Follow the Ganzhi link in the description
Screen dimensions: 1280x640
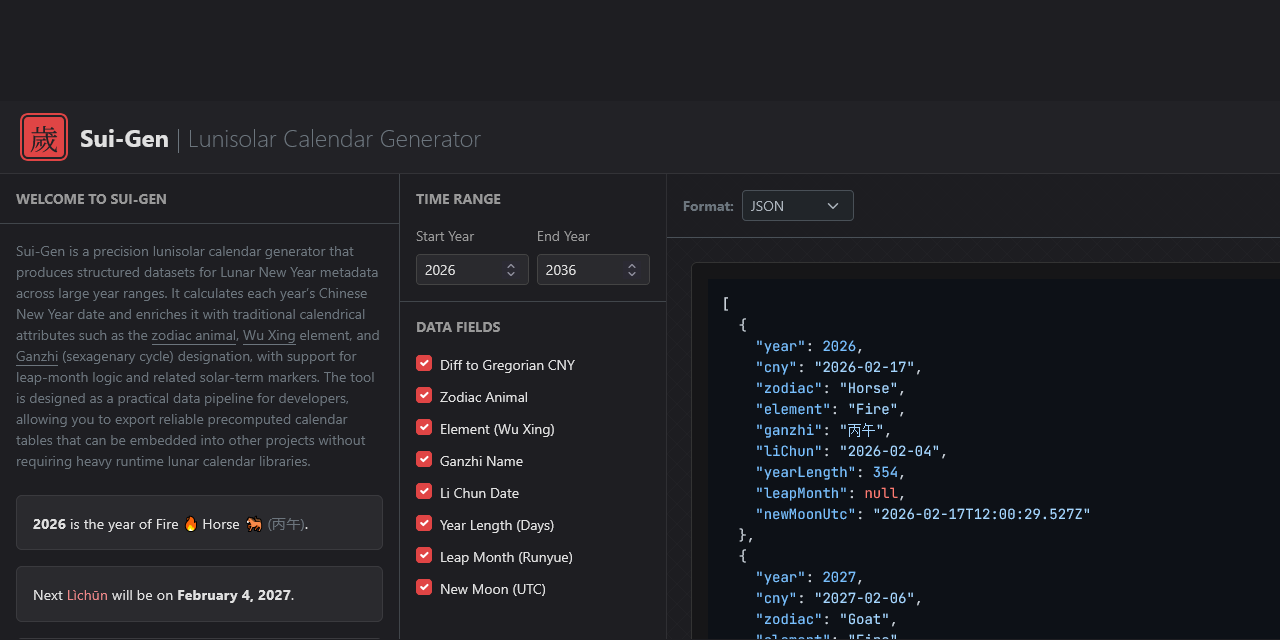37,357
